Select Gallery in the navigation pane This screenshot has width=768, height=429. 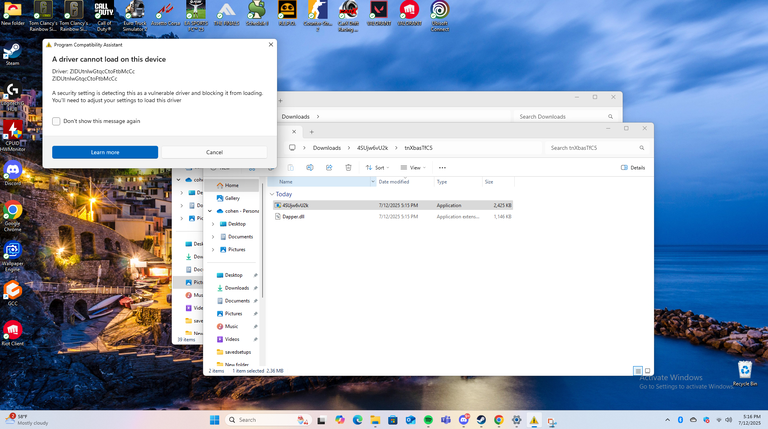(x=231, y=198)
